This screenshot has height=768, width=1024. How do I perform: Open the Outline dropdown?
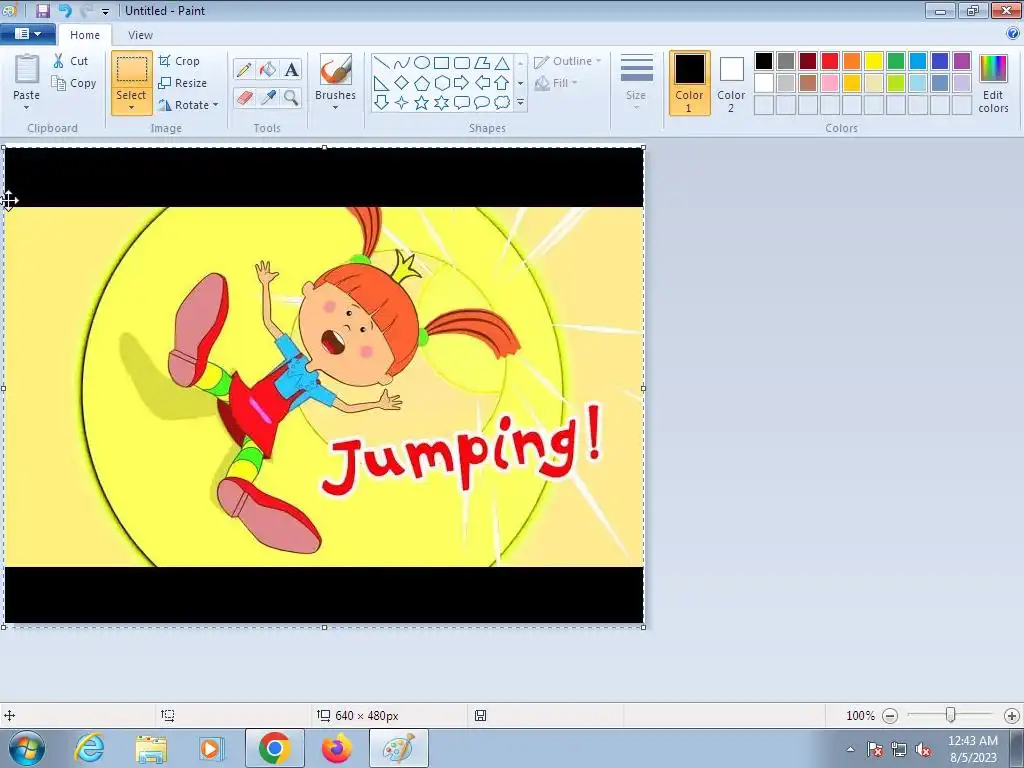(x=567, y=61)
